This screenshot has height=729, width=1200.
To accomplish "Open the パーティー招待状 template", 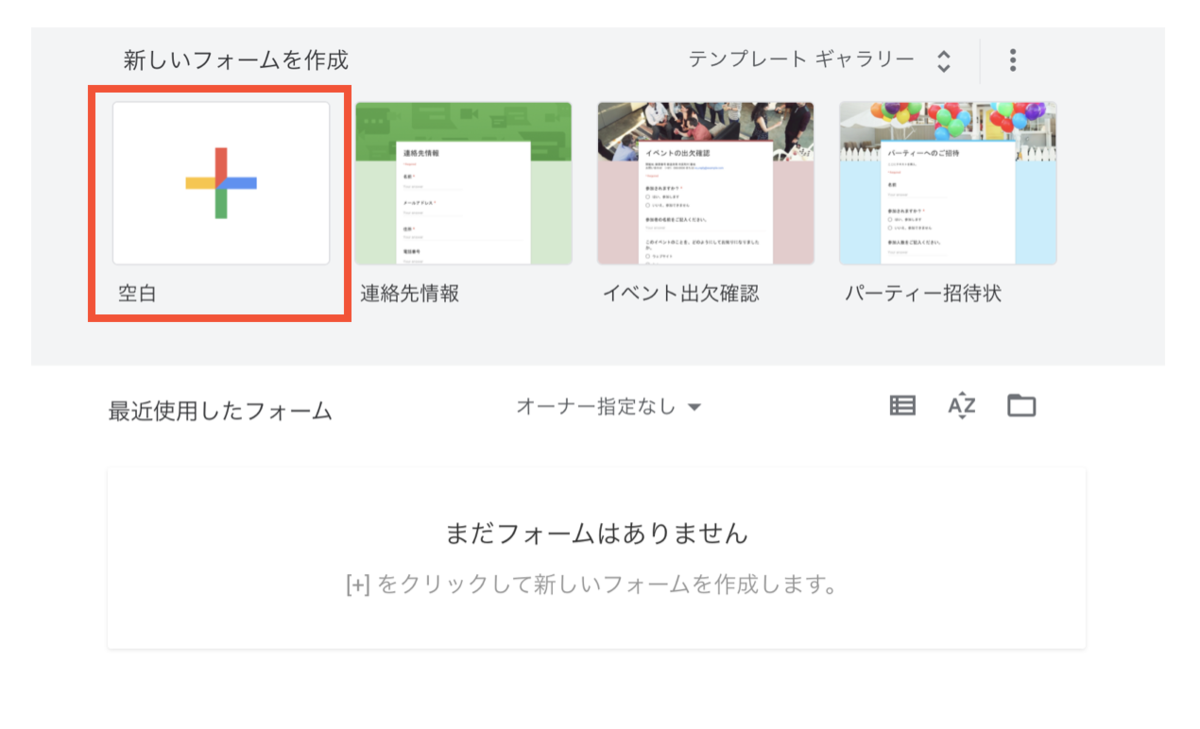I will [947, 183].
